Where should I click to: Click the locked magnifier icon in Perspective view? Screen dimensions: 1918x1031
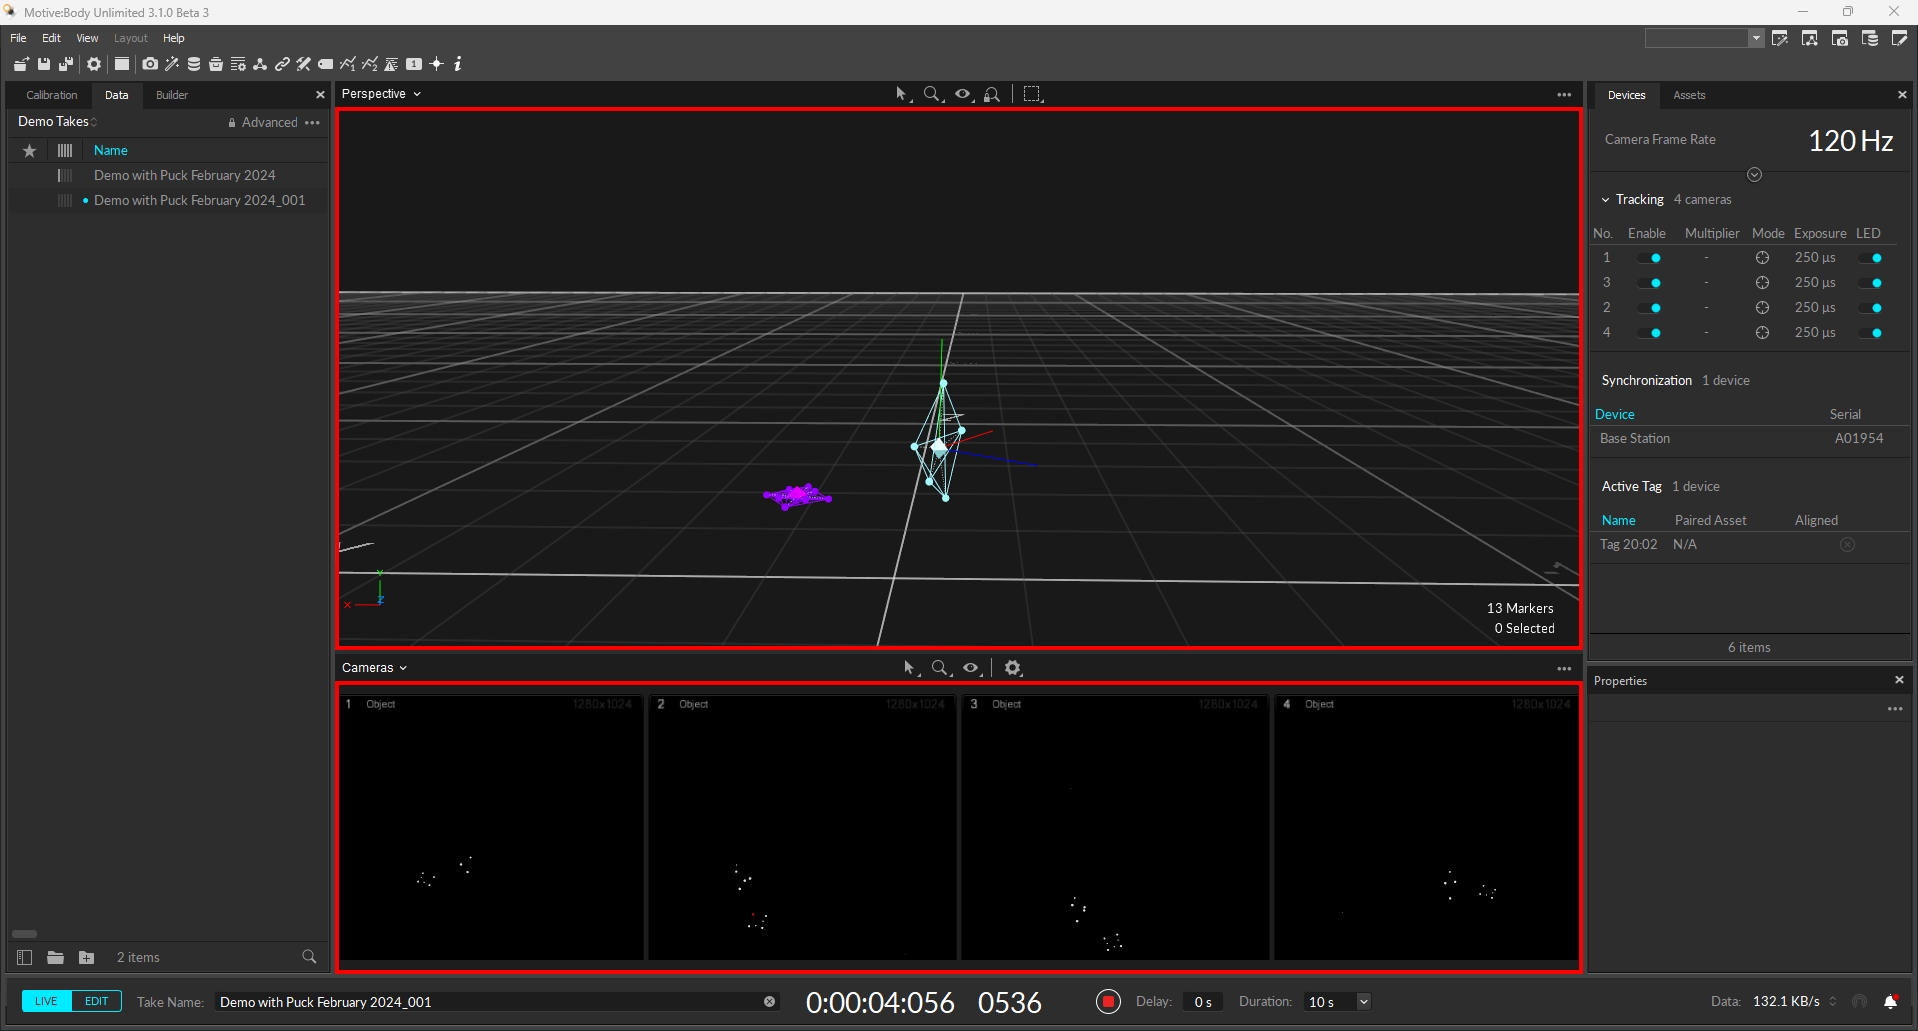coord(992,94)
